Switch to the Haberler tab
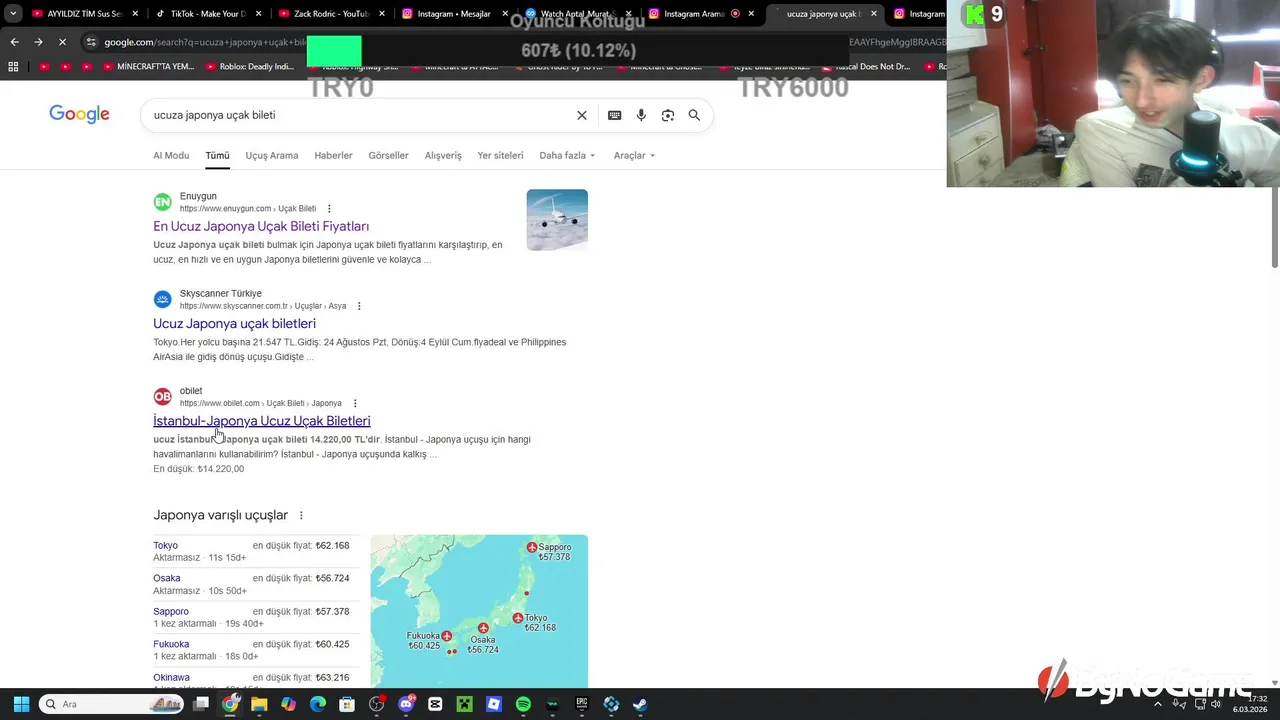Screen dimensions: 1280x720 [x=333, y=155]
